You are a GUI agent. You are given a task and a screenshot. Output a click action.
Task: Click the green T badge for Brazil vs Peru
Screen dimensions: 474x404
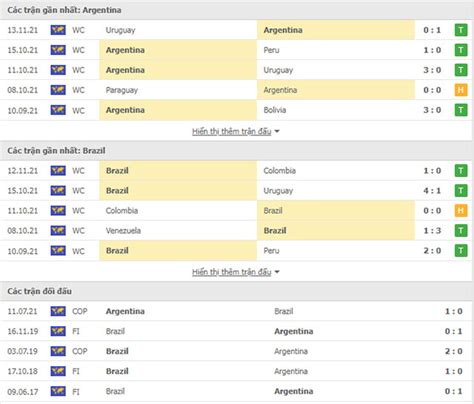point(461,251)
